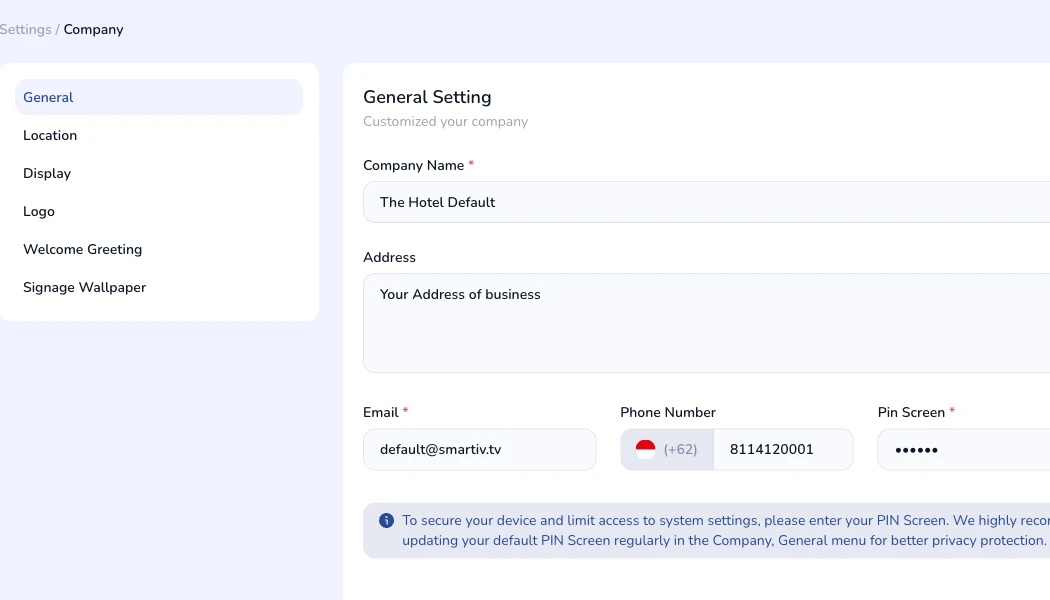
Task: Open the Signage Wallpaper section
Action: point(159,287)
